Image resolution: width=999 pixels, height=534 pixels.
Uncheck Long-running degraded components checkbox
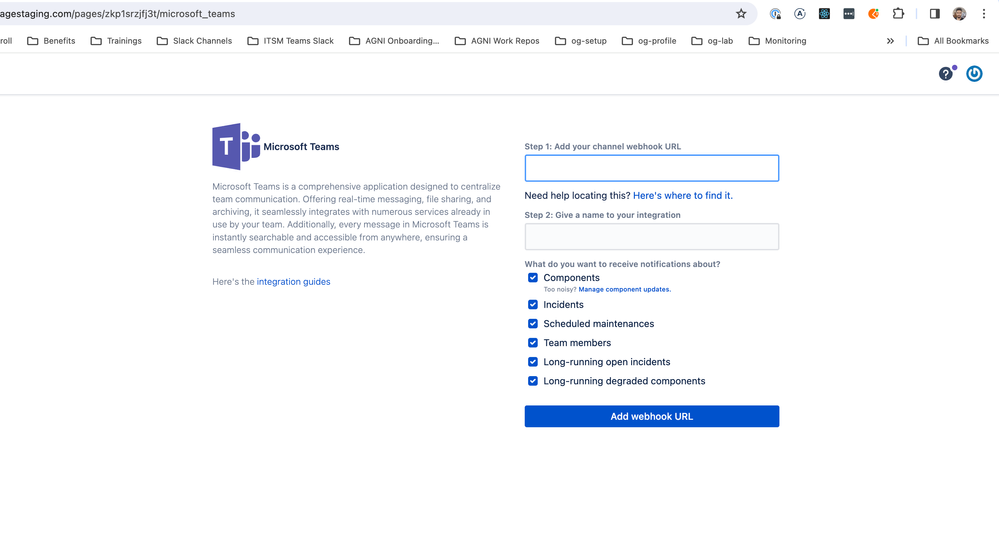tap(533, 381)
